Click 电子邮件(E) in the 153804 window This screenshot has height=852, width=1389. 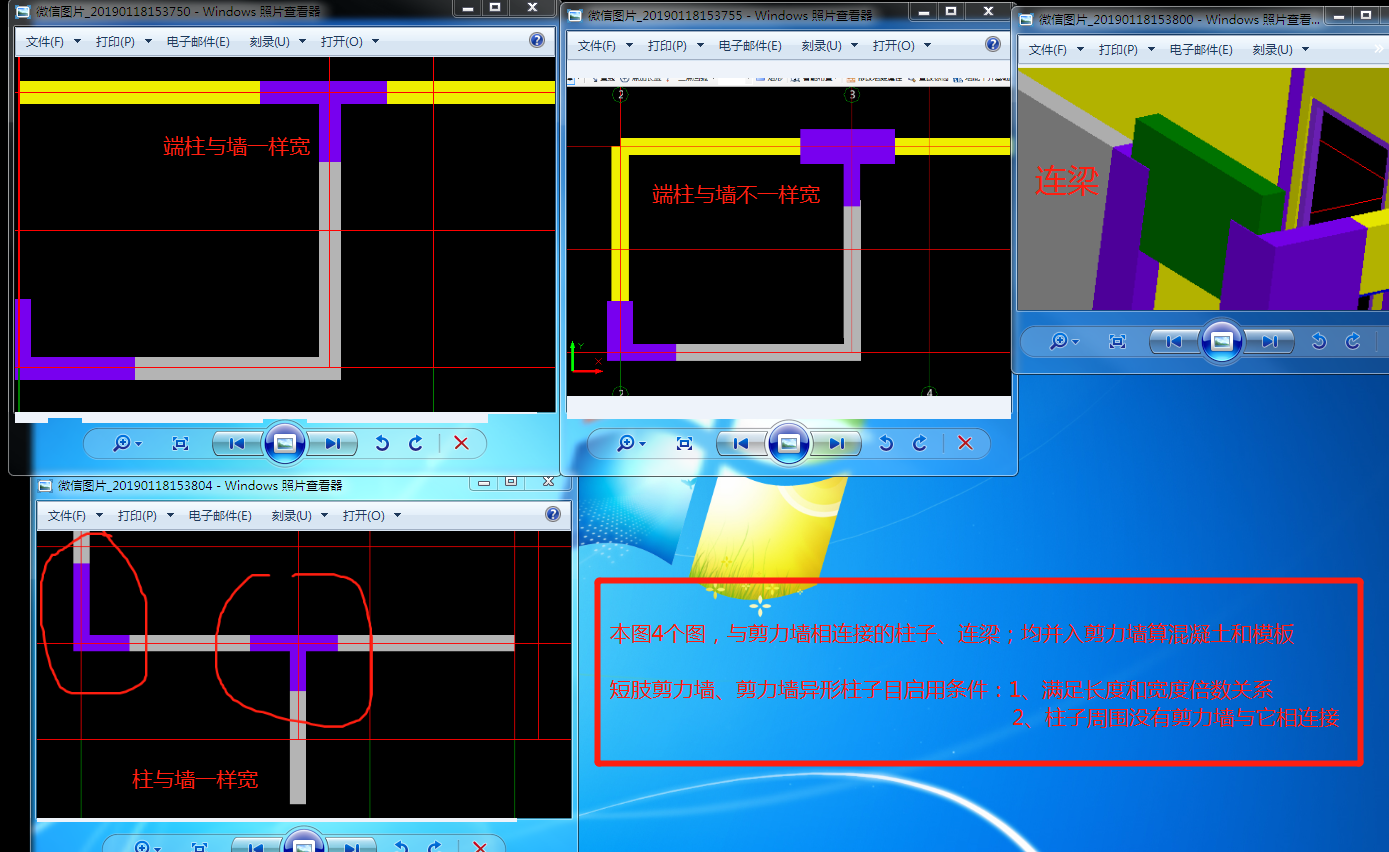(x=220, y=516)
